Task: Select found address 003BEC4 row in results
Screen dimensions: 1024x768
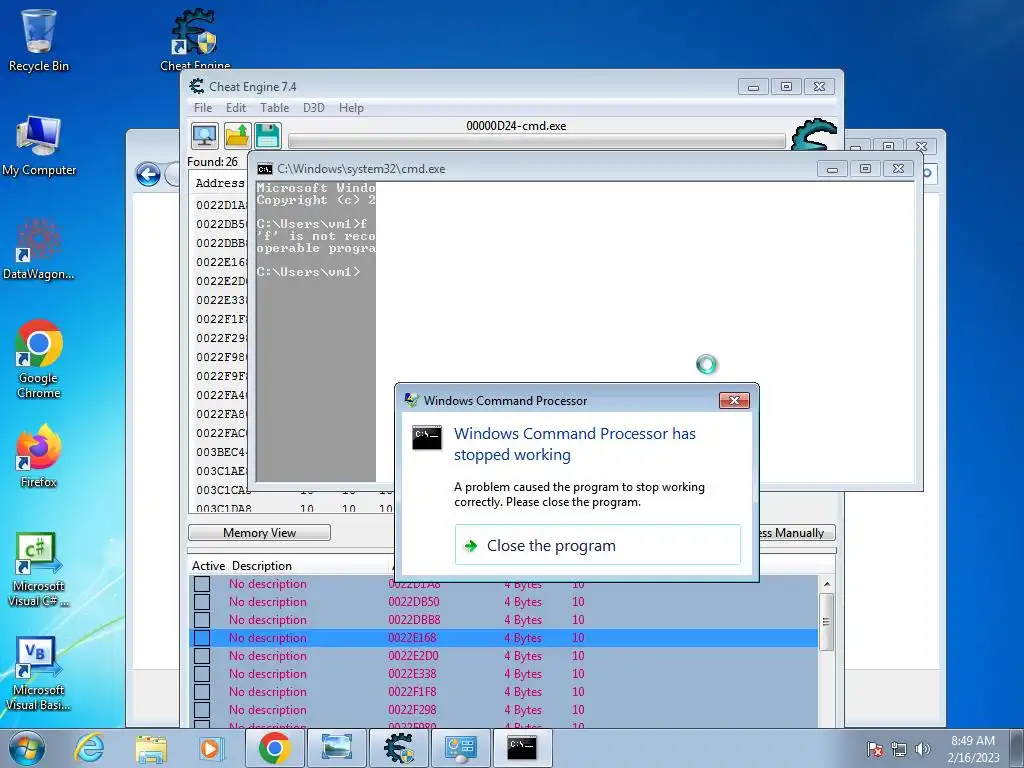Action: click(x=222, y=452)
